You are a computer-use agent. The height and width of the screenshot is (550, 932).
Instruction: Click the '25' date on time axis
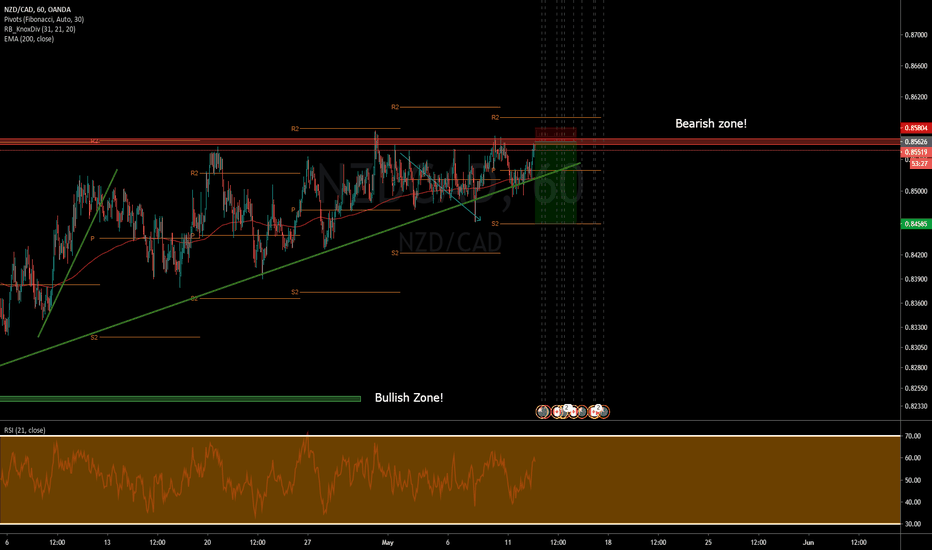coord(708,542)
